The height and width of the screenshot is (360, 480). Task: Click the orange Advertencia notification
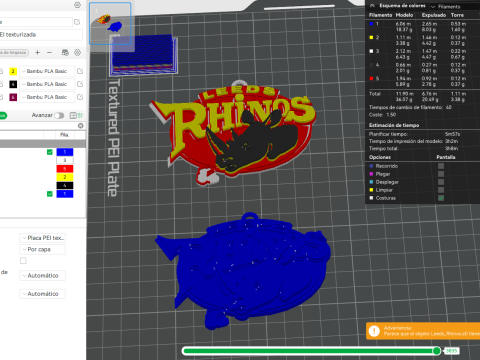pyautogui.click(x=423, y=331)
